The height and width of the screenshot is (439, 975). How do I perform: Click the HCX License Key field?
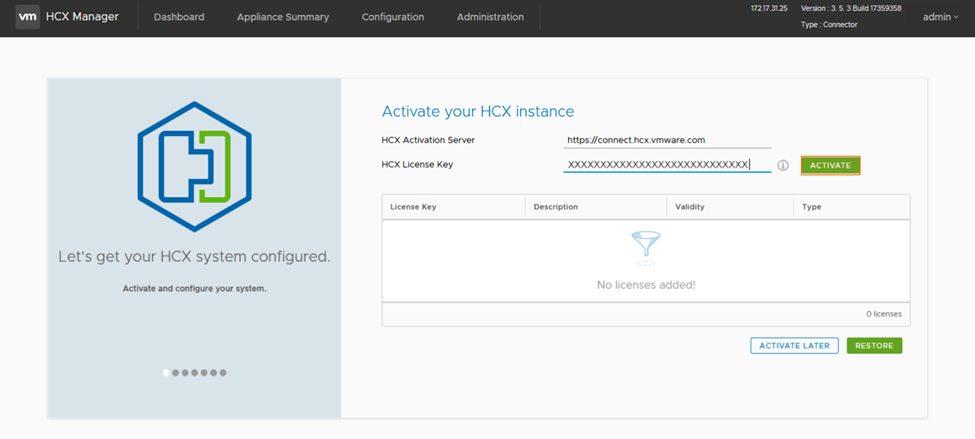[x=667, y=165]
